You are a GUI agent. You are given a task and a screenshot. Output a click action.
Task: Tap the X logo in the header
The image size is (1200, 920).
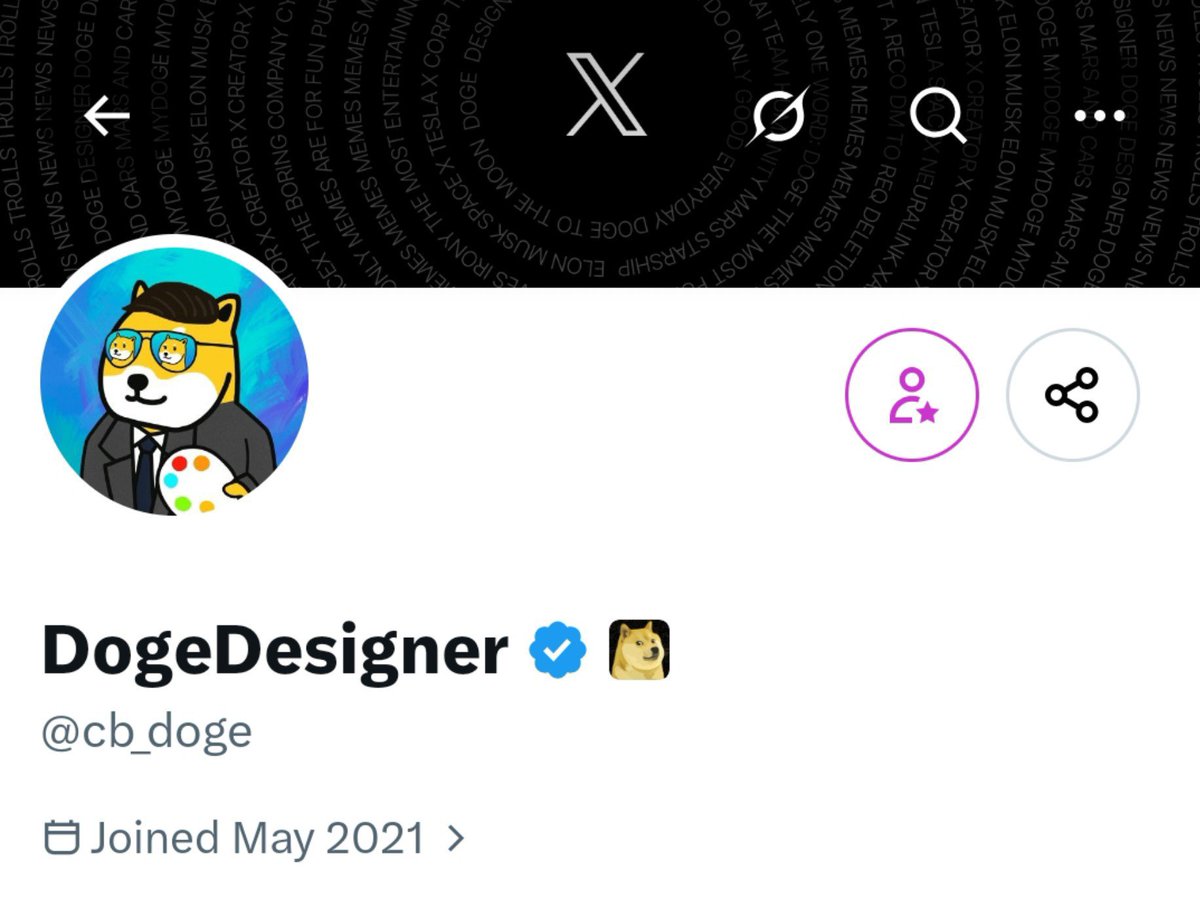tap(606, 95)
